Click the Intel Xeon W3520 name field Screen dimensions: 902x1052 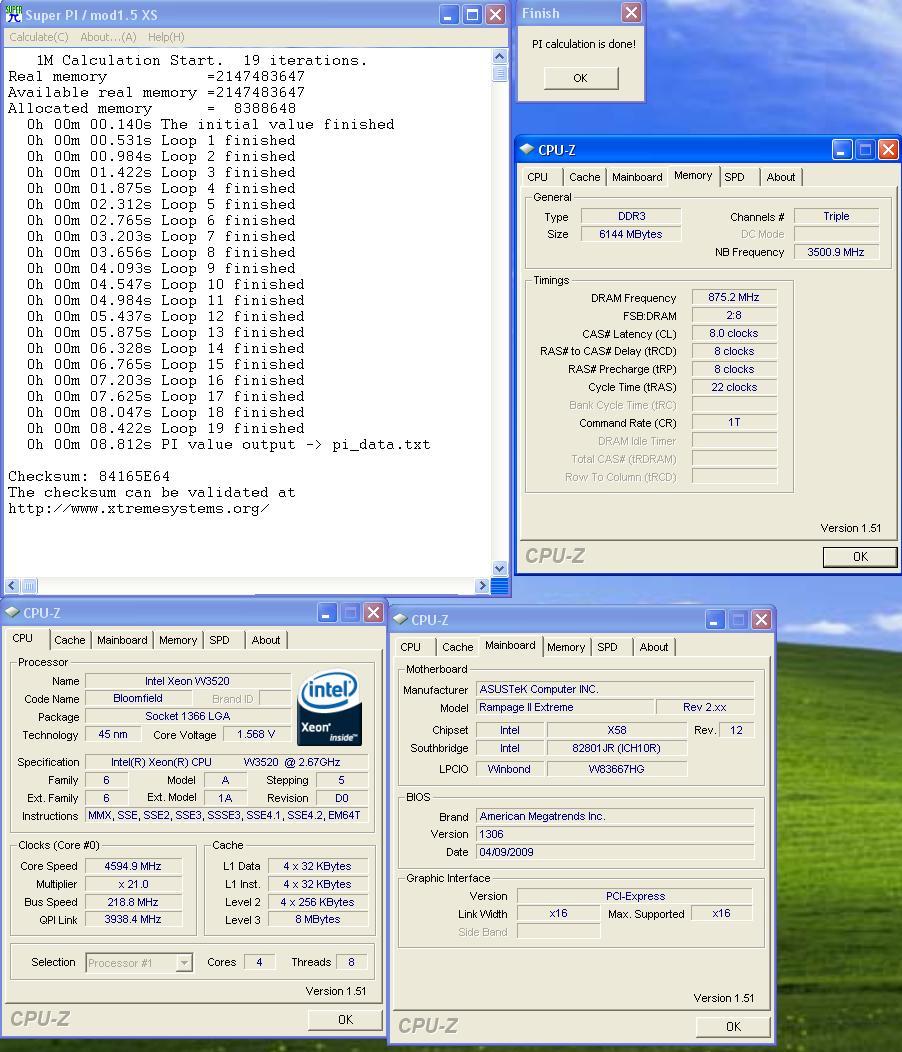point(187,681)
